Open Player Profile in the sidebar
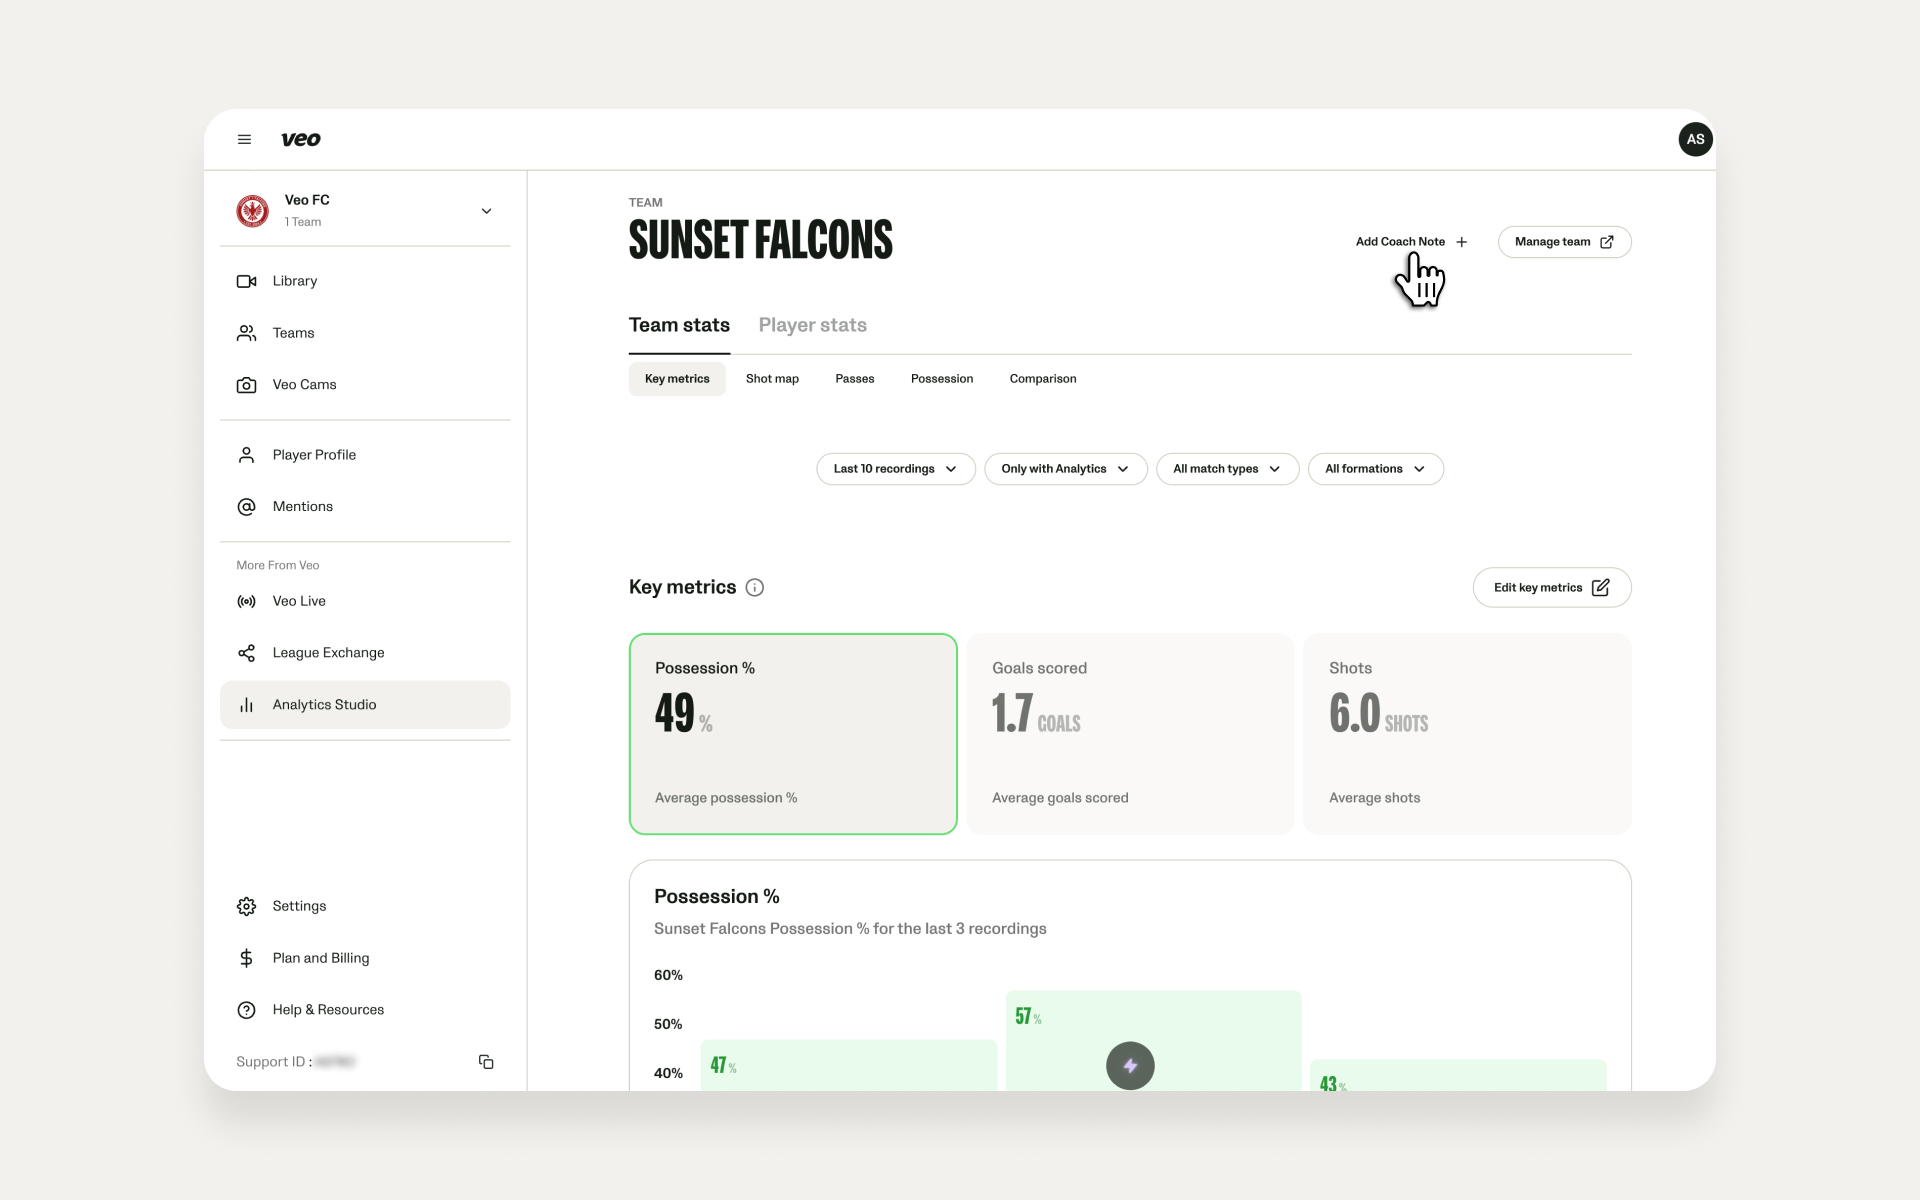This screenshot has height=1200, width=1920. 365,455
